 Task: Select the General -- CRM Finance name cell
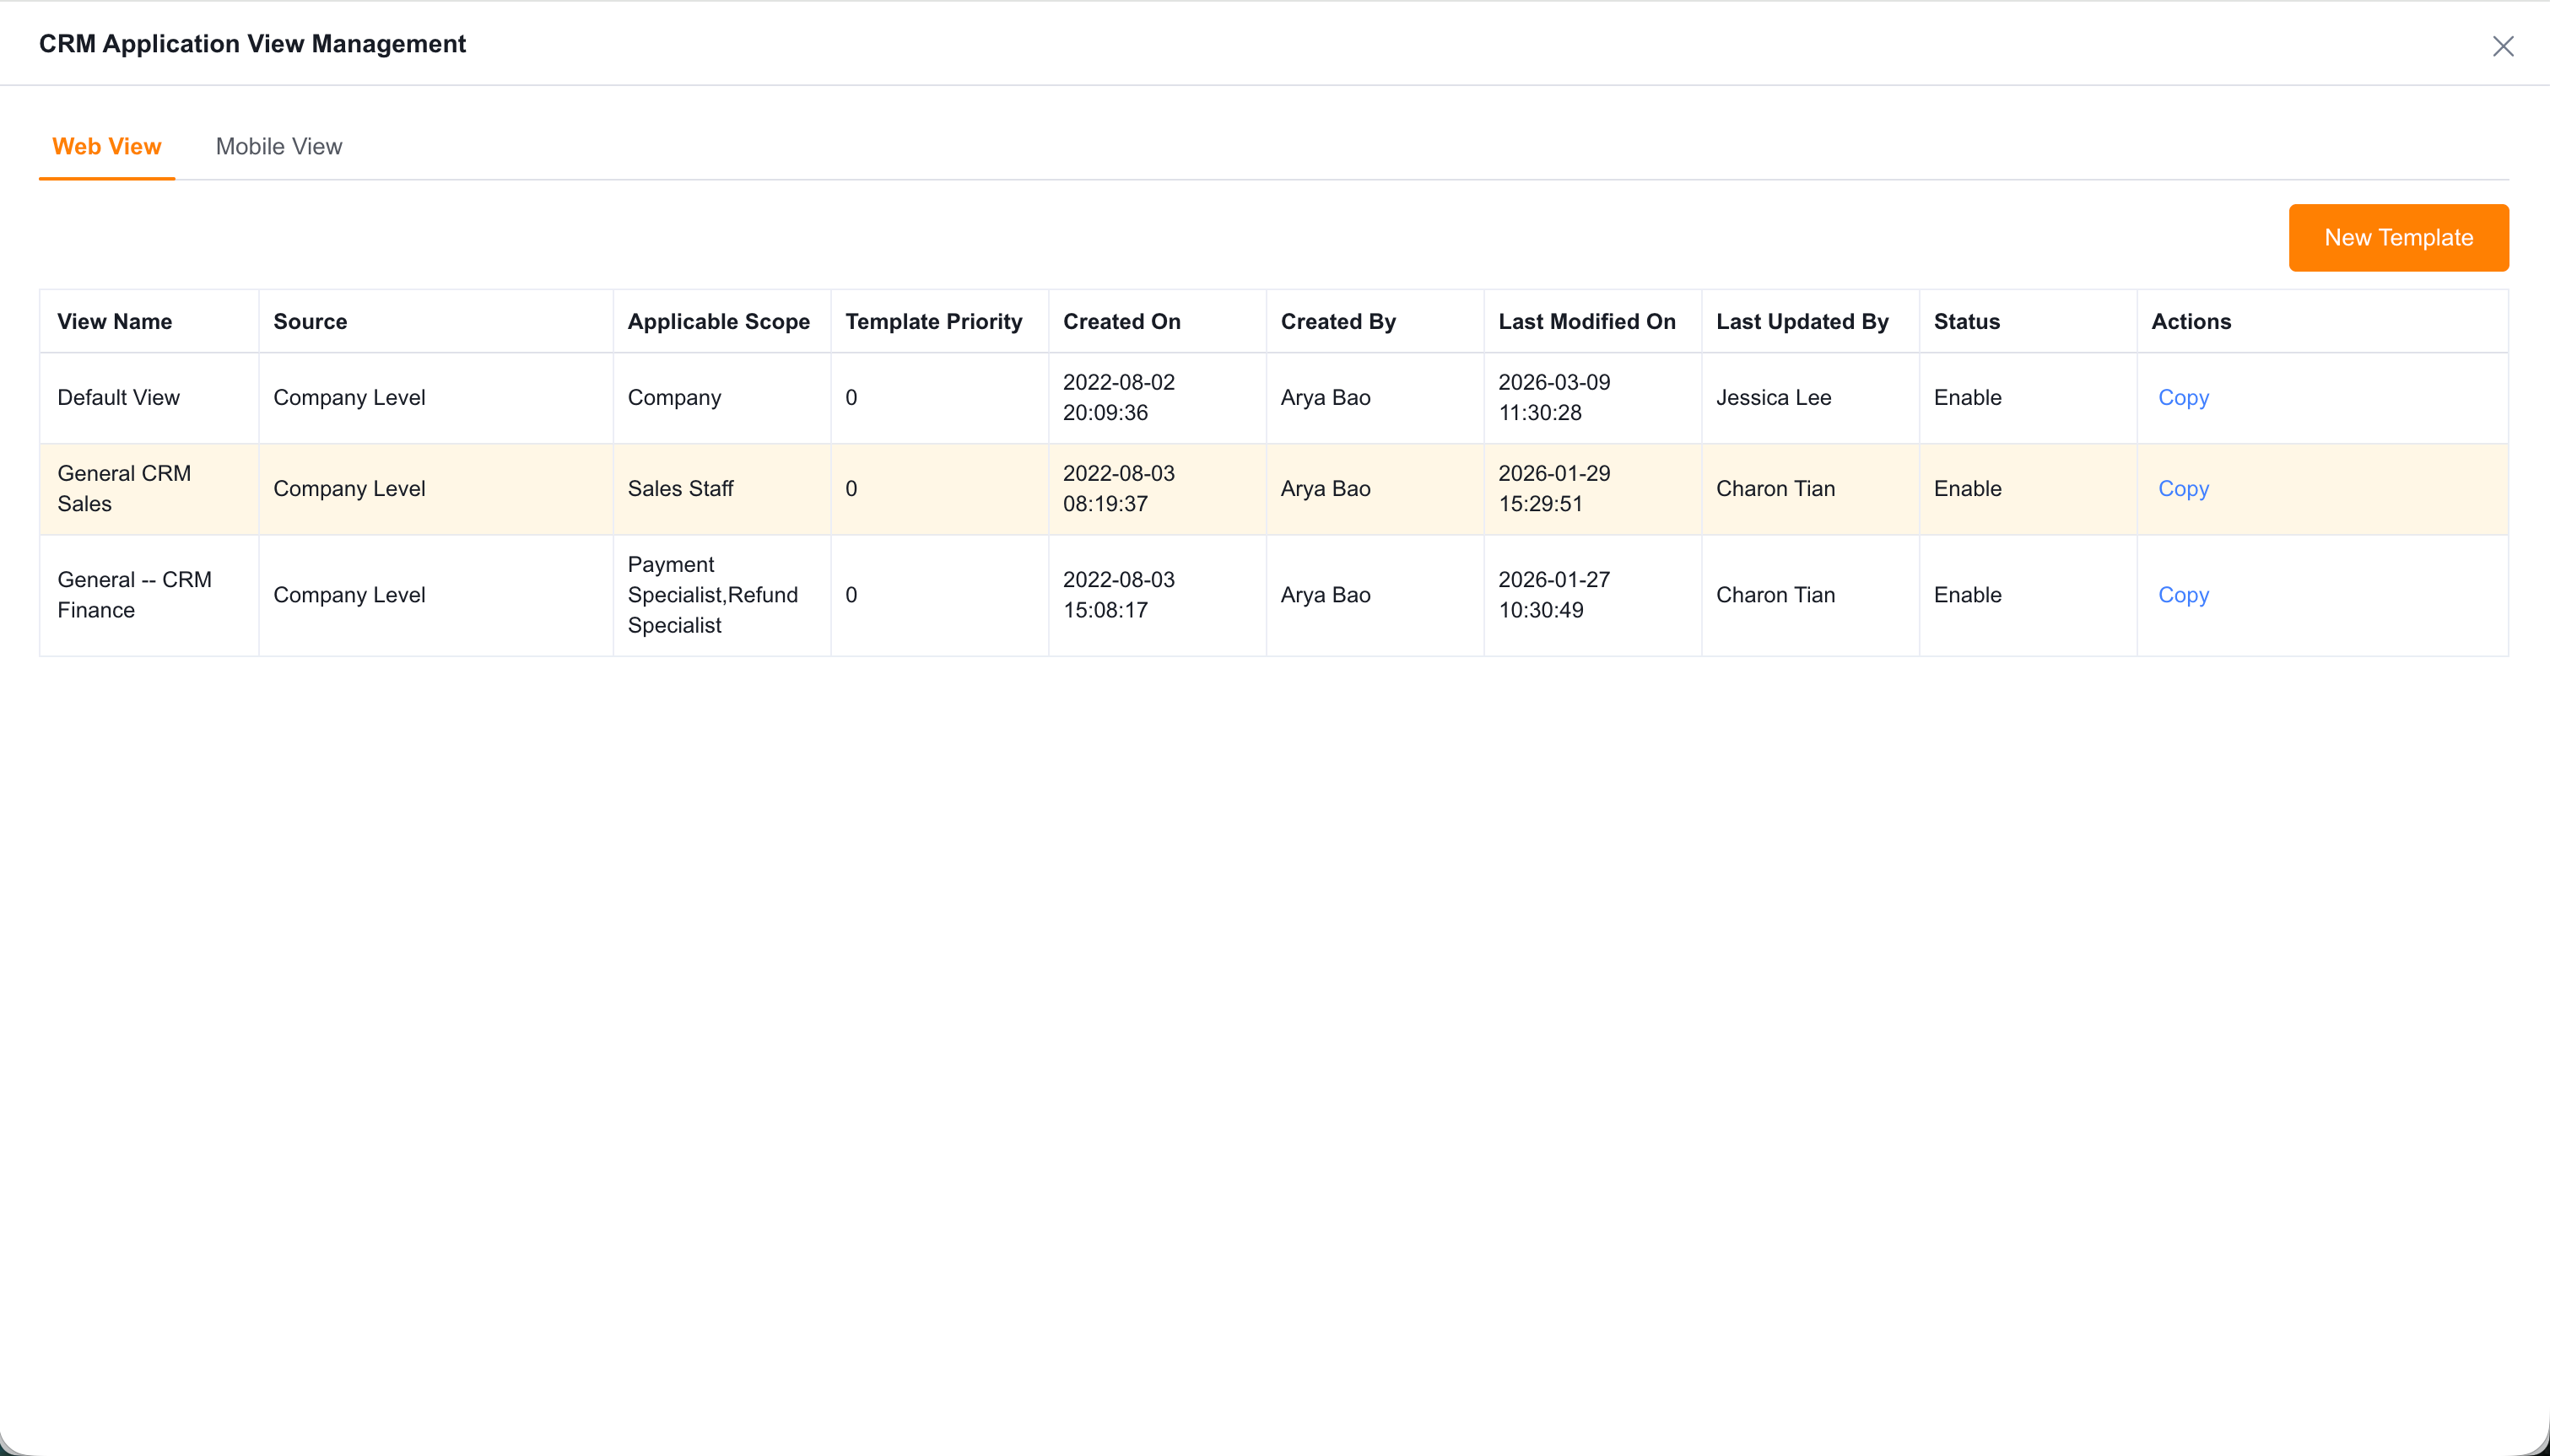149,595
